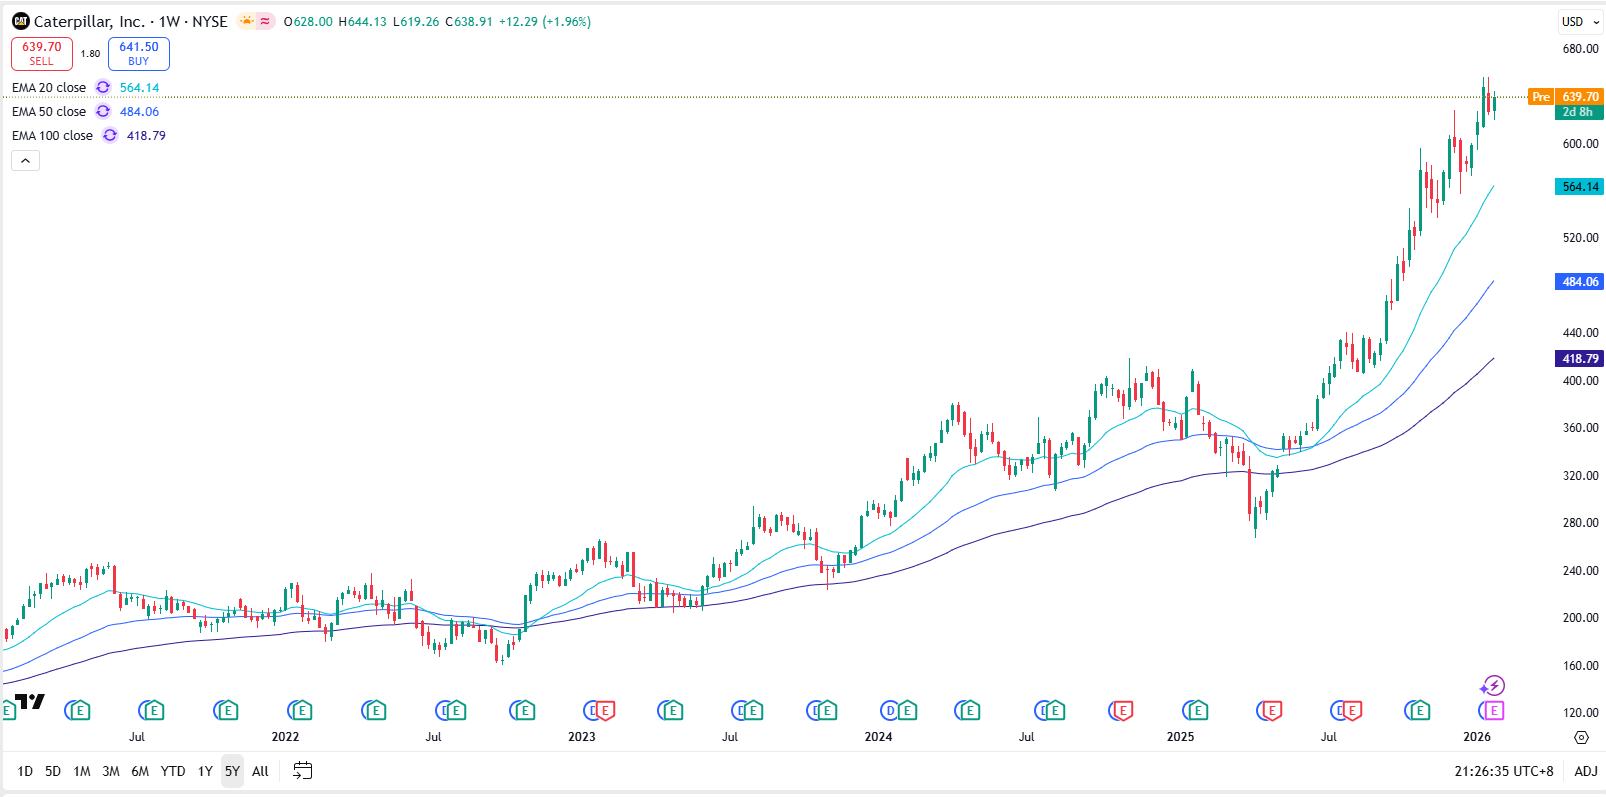Click the 564.14 EMA 20 price label
Screen dimensions: 1606x797
(x=1580, y=187)
